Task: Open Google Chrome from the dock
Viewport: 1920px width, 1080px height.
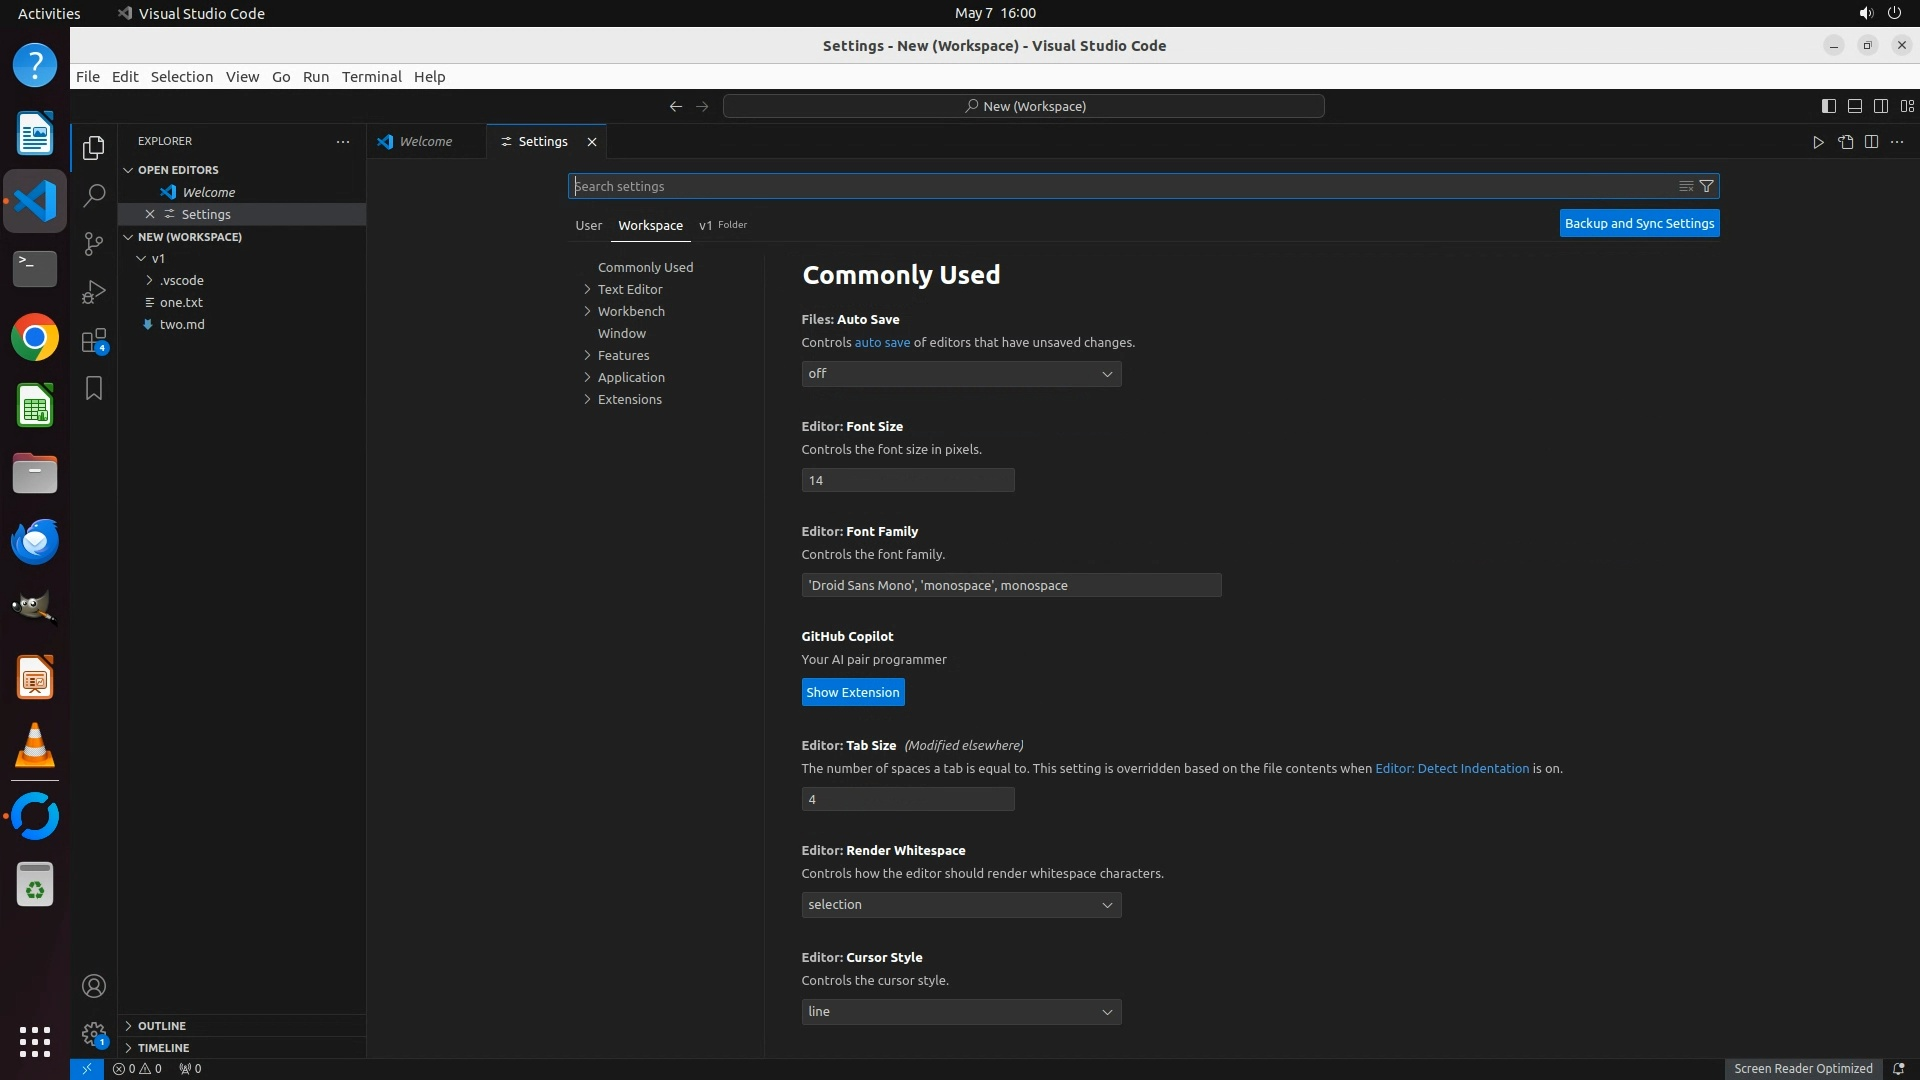Action: (35, 338)
